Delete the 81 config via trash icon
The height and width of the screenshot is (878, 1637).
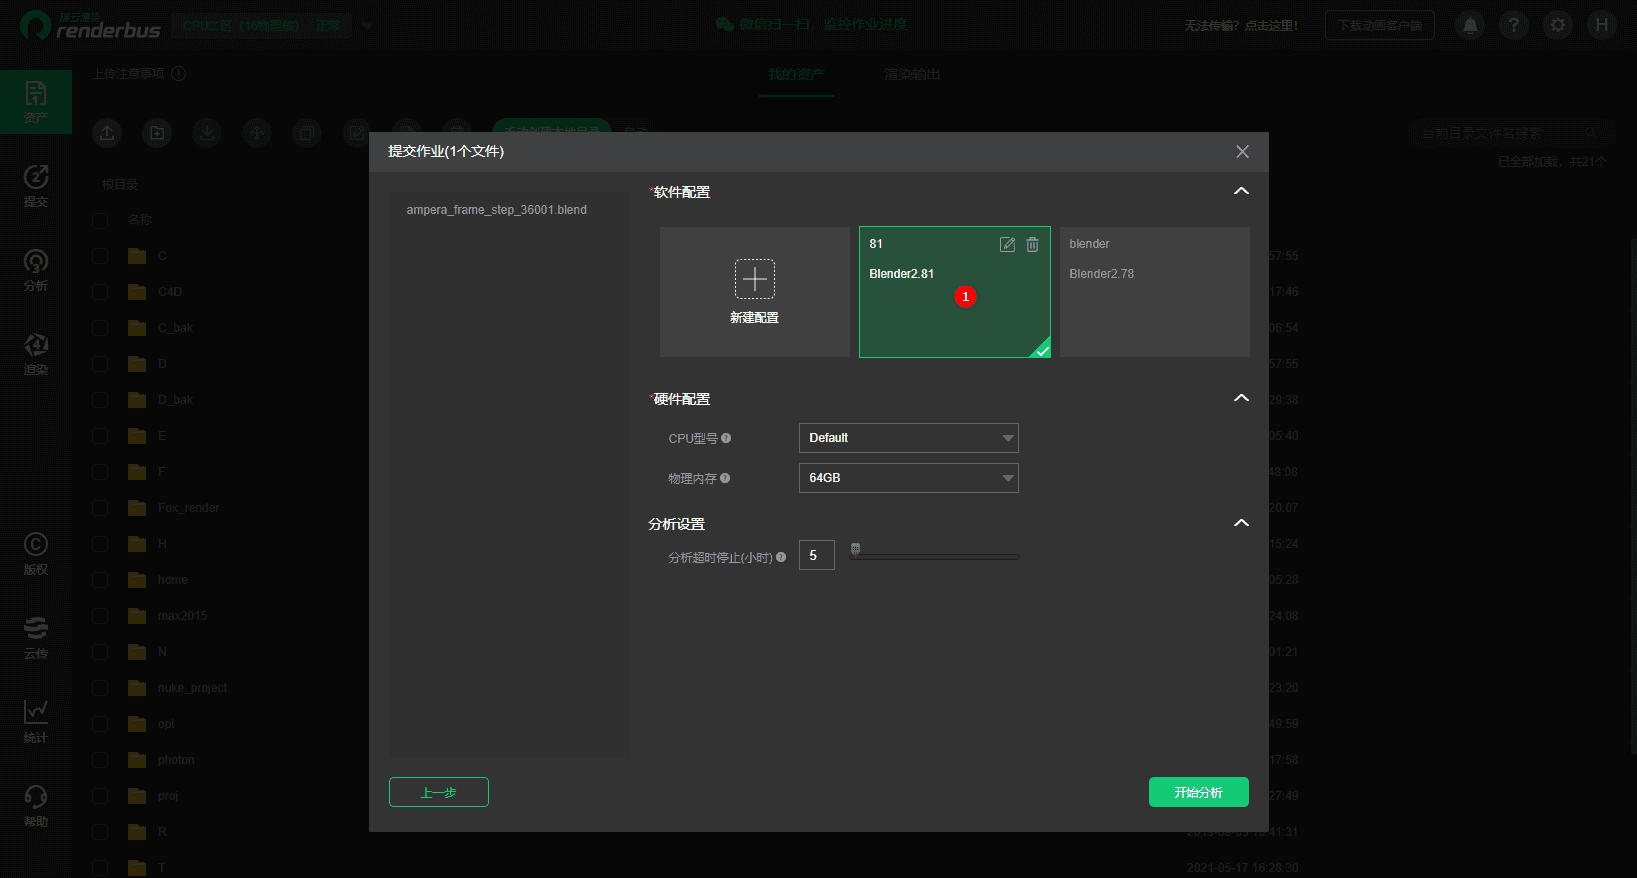coord(1032,244)
